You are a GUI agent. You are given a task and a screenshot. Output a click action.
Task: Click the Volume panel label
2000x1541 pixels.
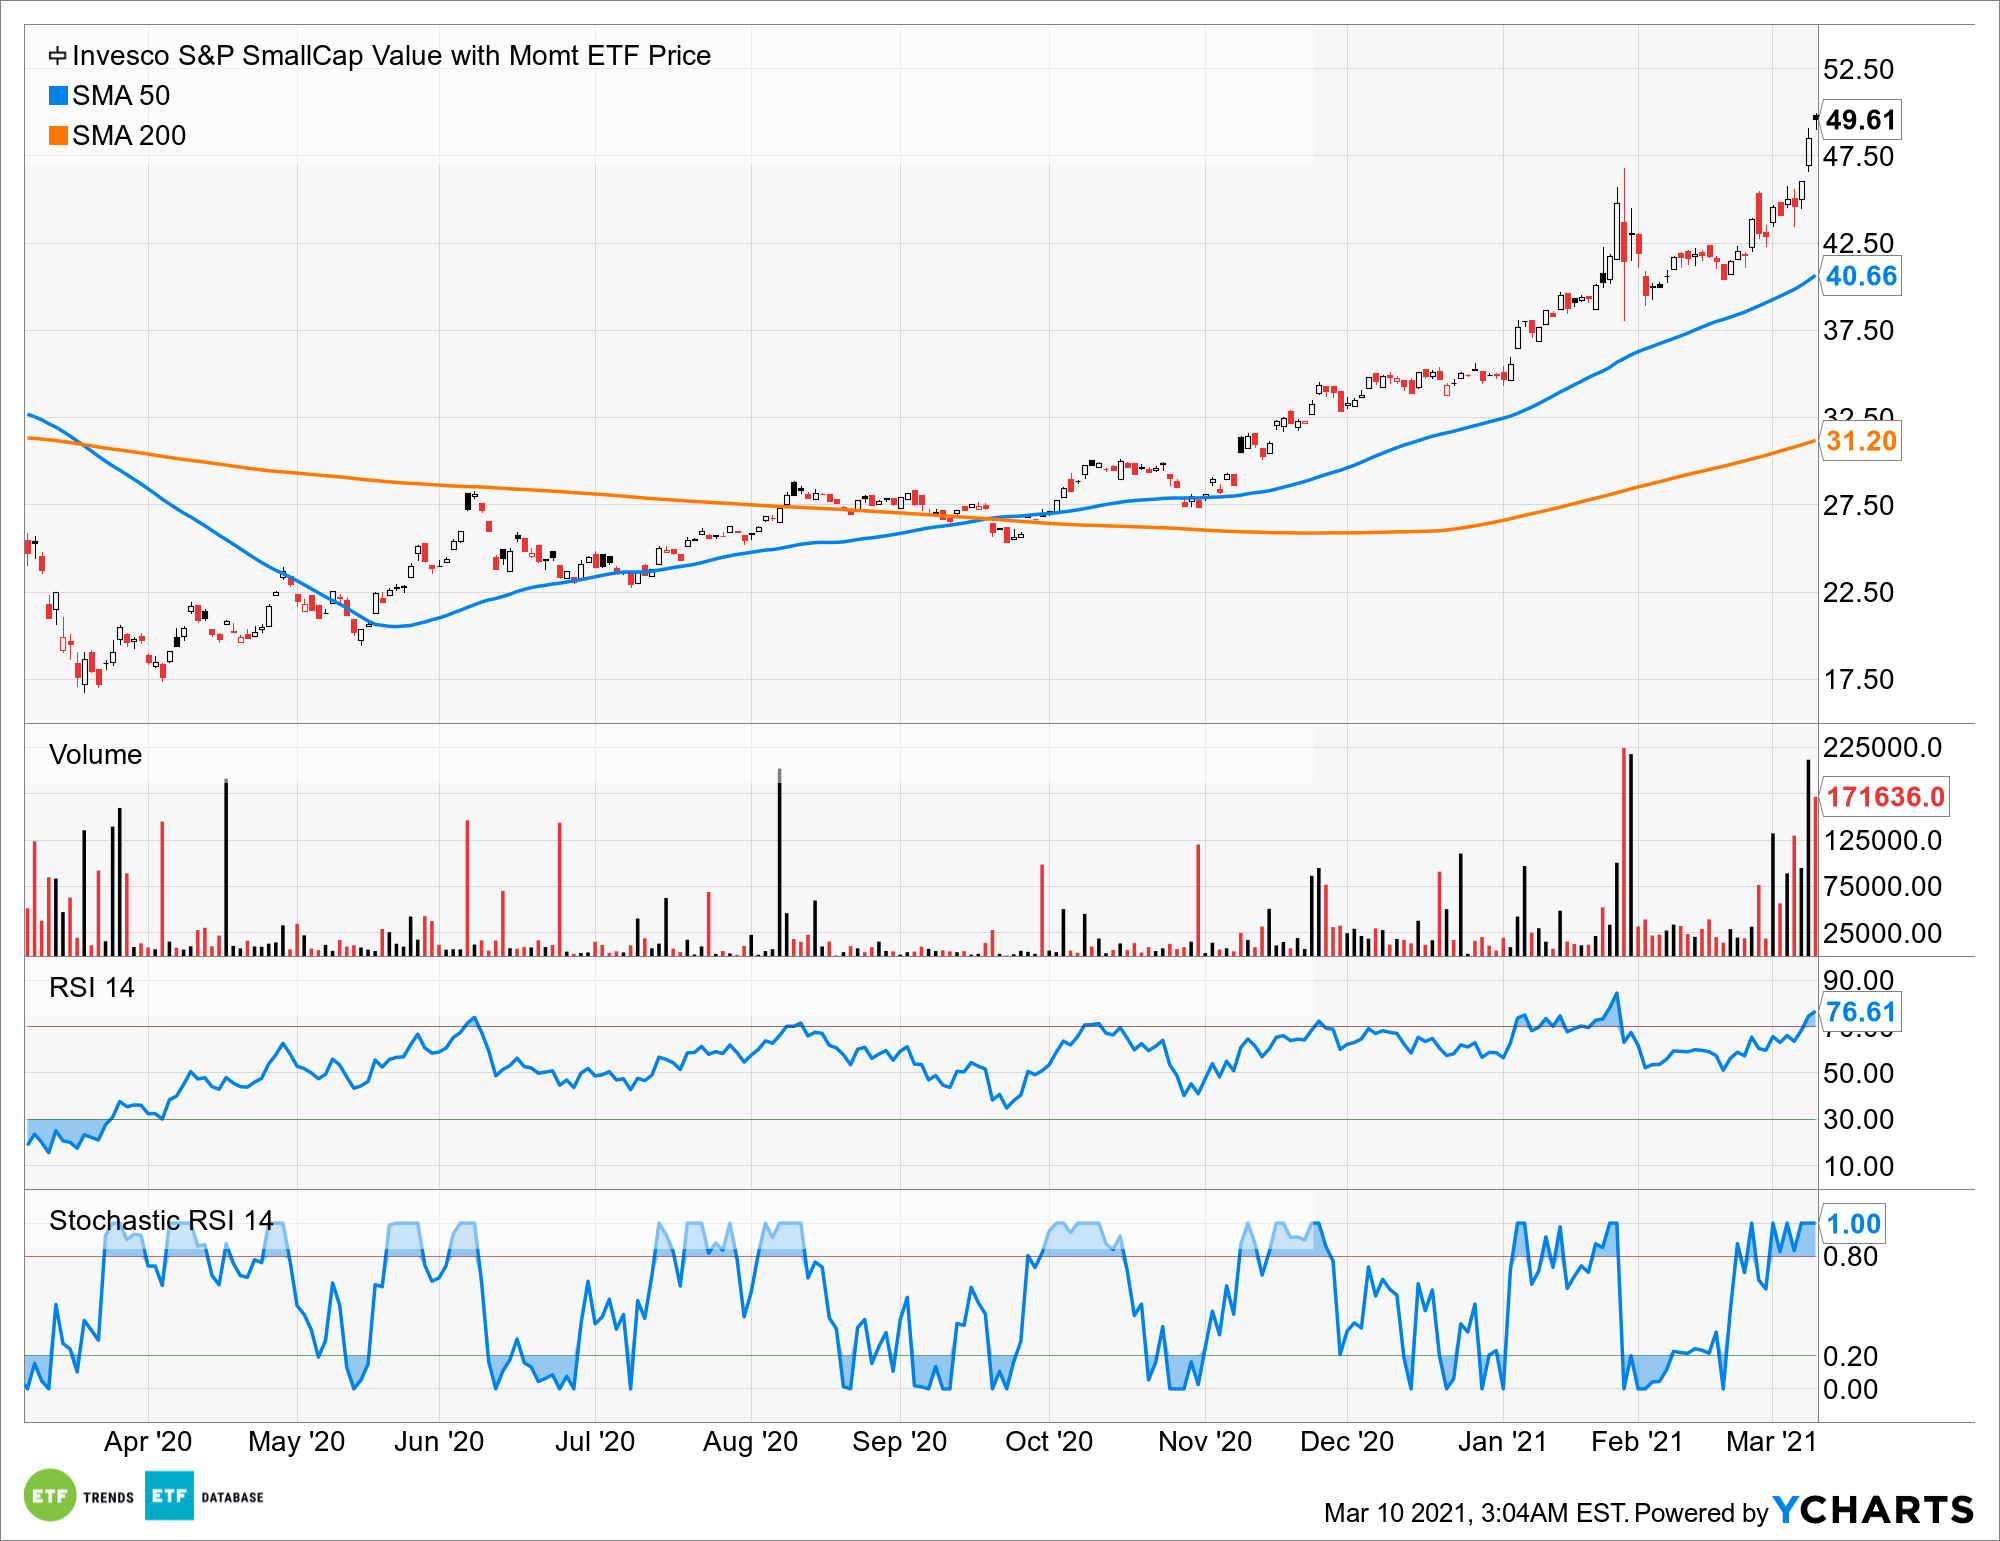pyautogui.click(x=95, y=754)
